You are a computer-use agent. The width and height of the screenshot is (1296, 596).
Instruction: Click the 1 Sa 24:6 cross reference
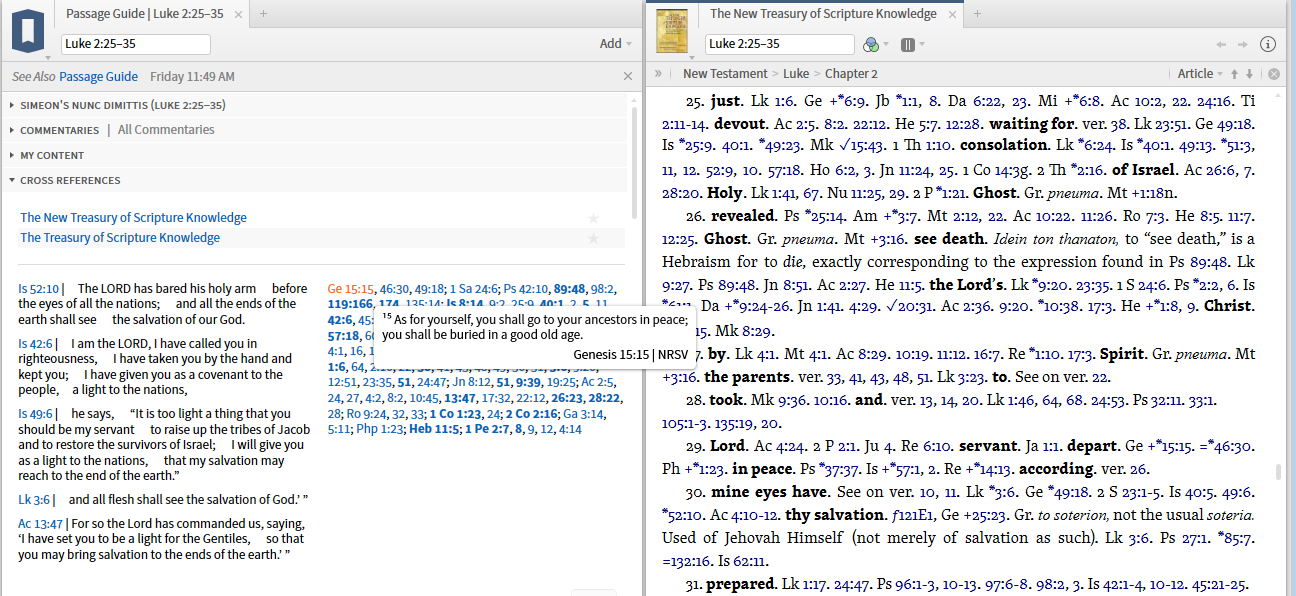(473, 289)
